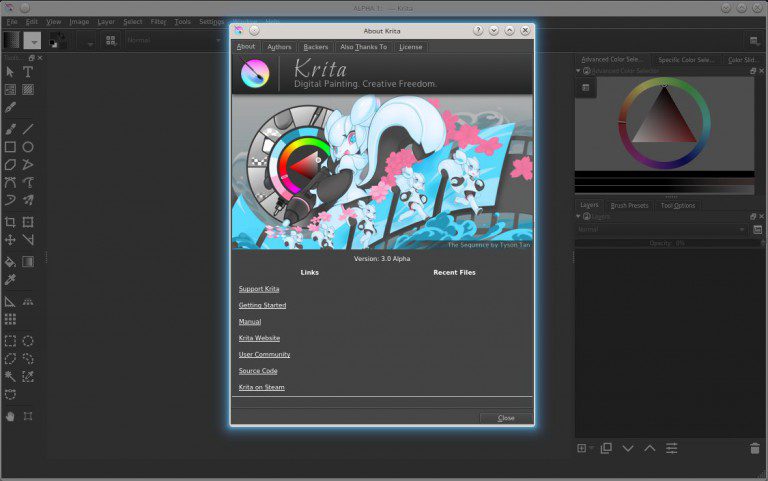Viewport: 768px width, 481px height.
Task: Select the Polyline tool
Action: (x=28, y=165)
